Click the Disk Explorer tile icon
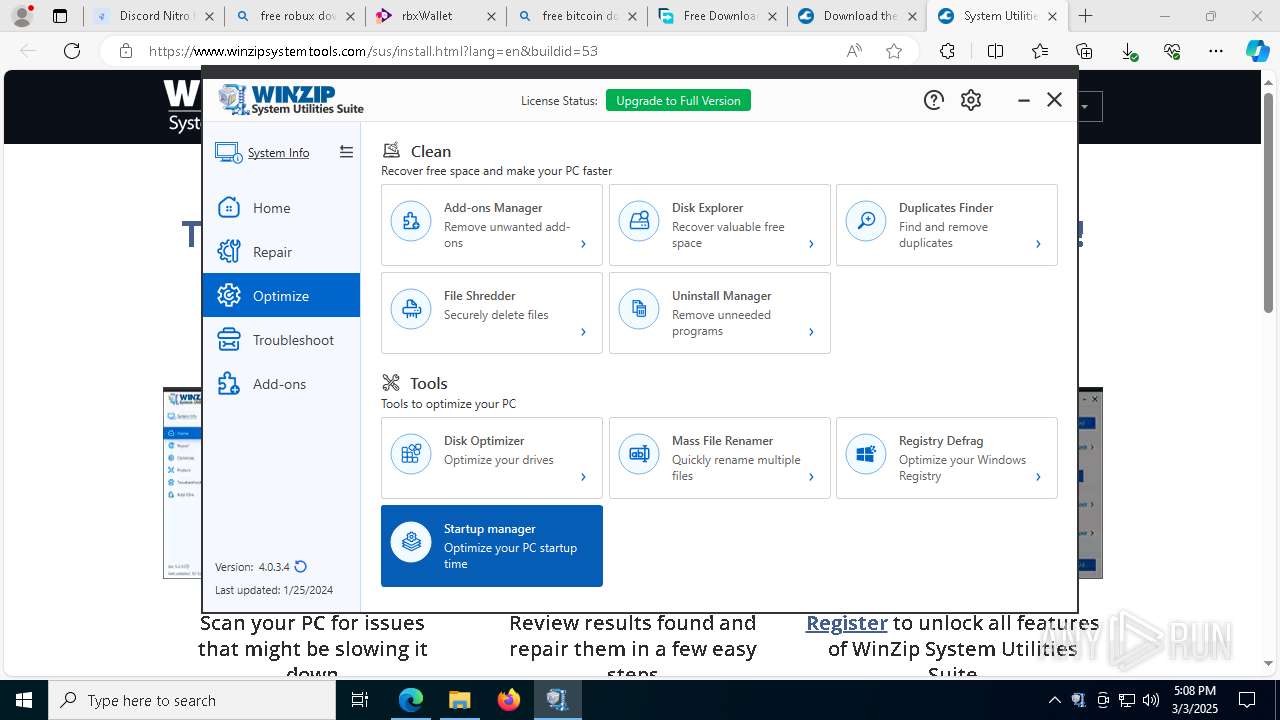 click(639, 222)
